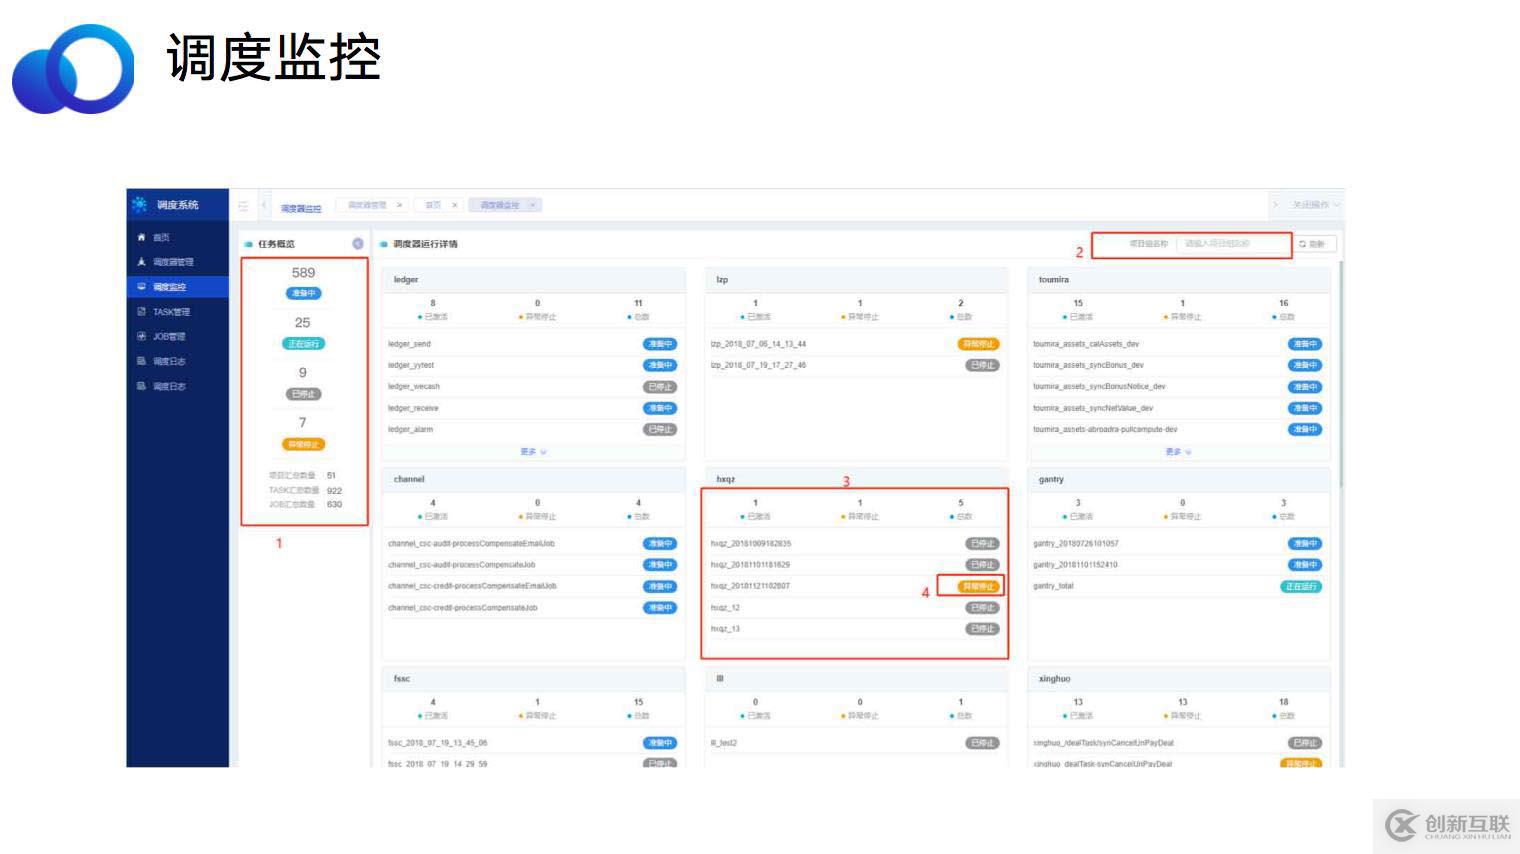Screen dimensions: 1520x854
Task: Select channel_csc-audit-processCompensateEmailJob row
Action: [533, 544]
